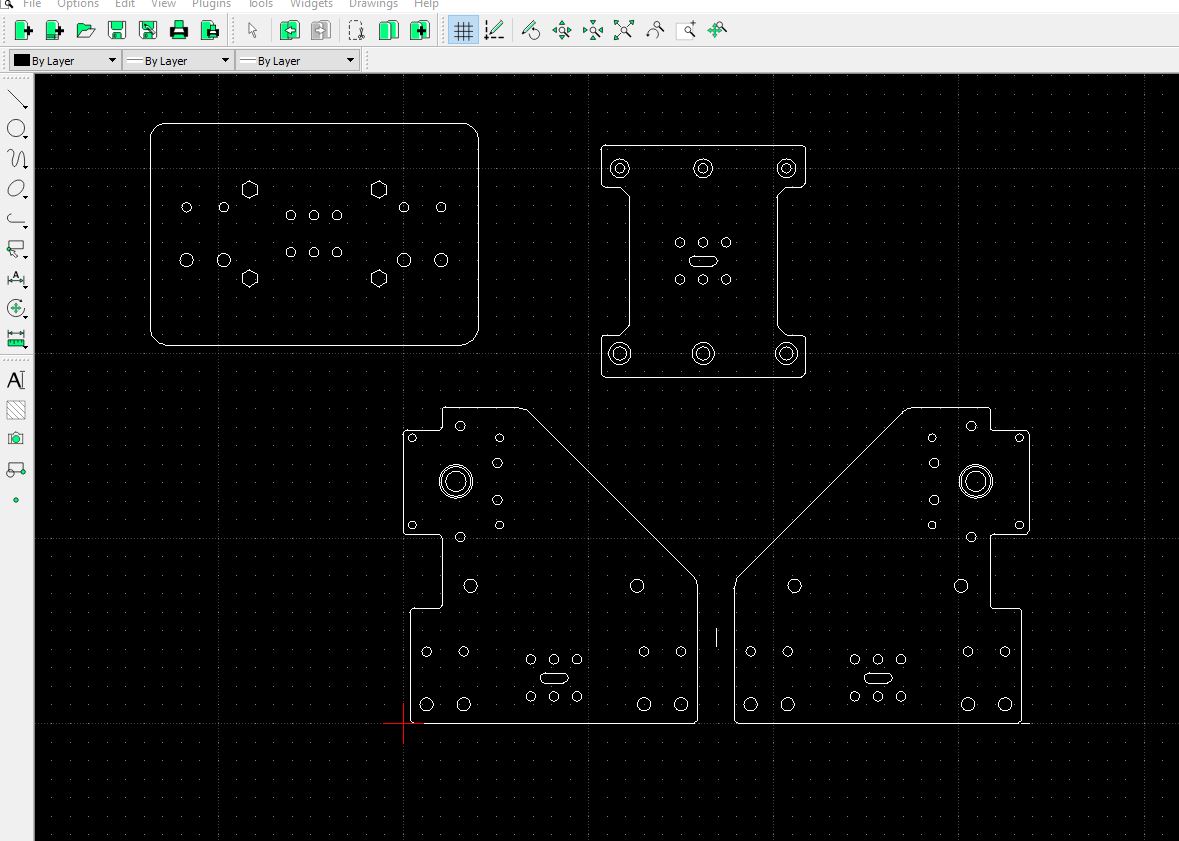This screenshot has width=1179, height=841.
Task: Choose the Ellipse tool in left toolbar
Action: [16, 189]
